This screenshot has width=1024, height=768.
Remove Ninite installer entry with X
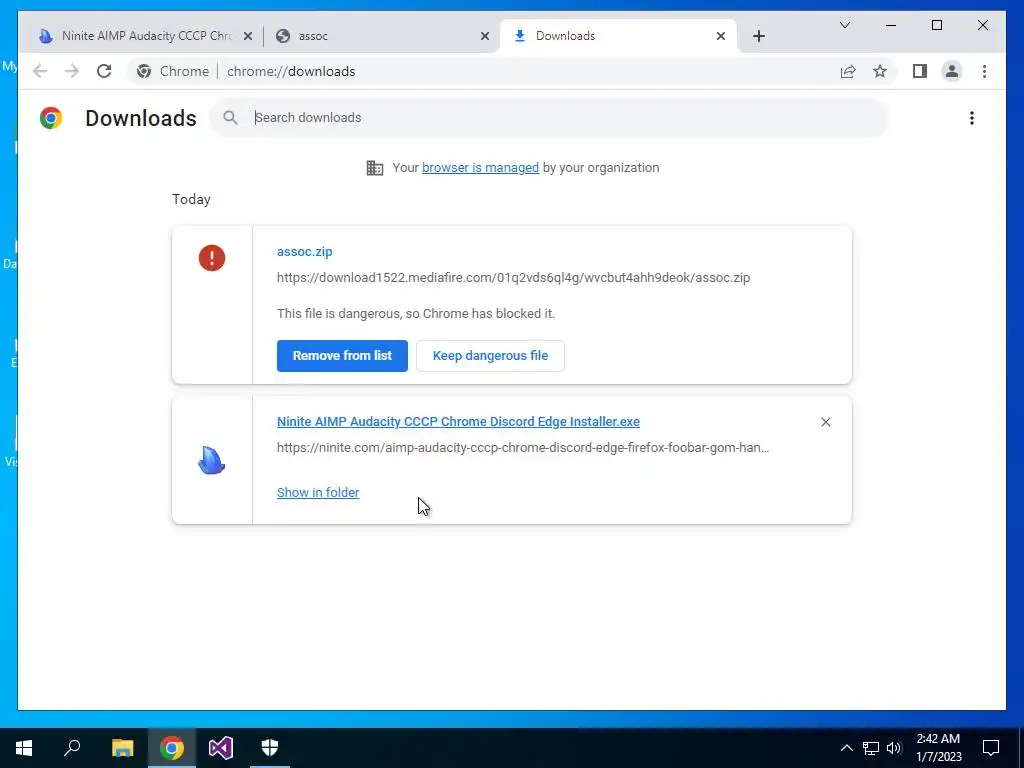coord(825,422)
